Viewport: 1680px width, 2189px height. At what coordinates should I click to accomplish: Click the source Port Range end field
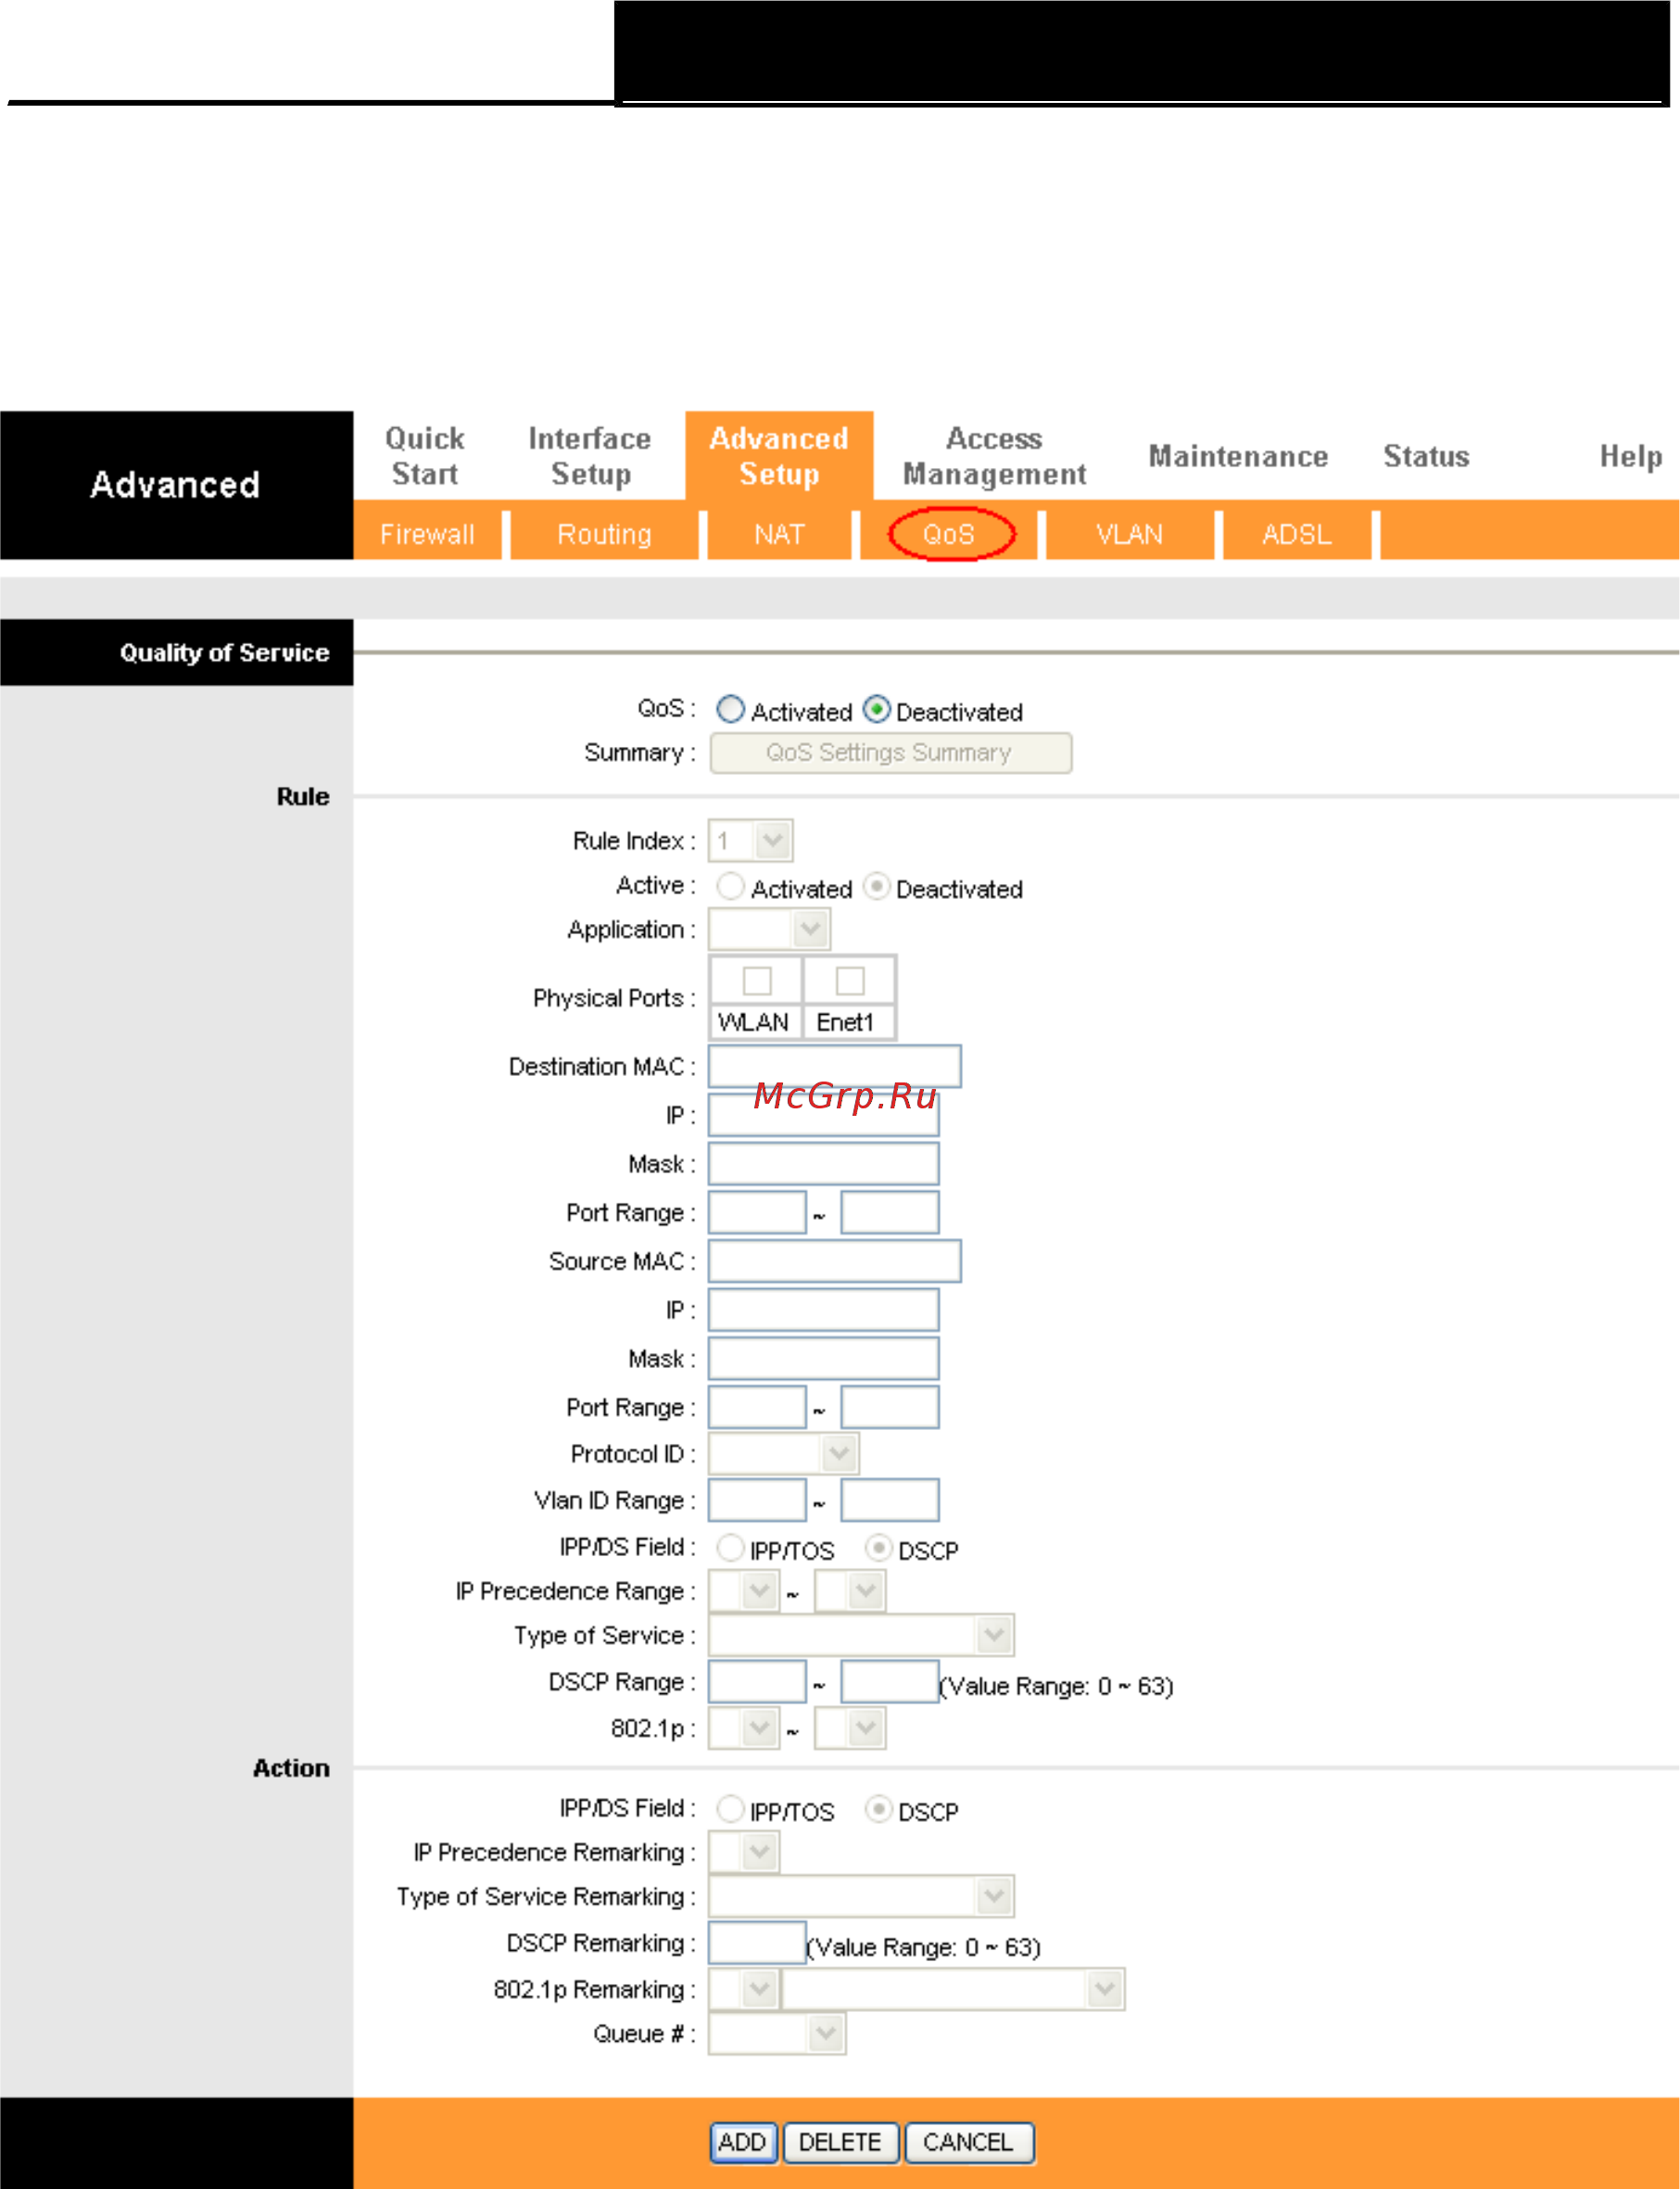point(890,1407)
